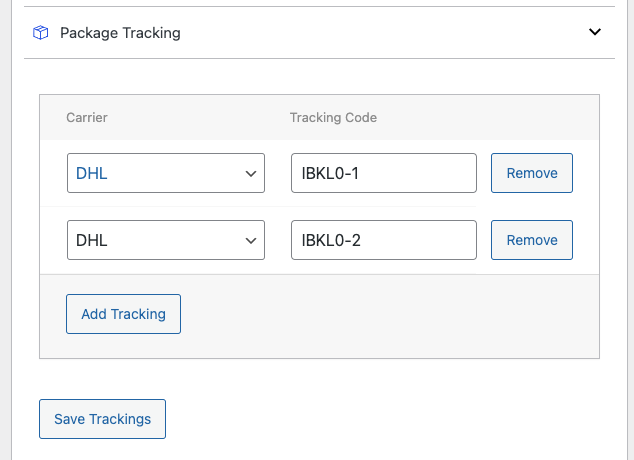This screenshot has height=460, width=634.
Task: Focus the IBKL0-2 tracking code field
Action: pyautogui.click(x=383, y=240)
